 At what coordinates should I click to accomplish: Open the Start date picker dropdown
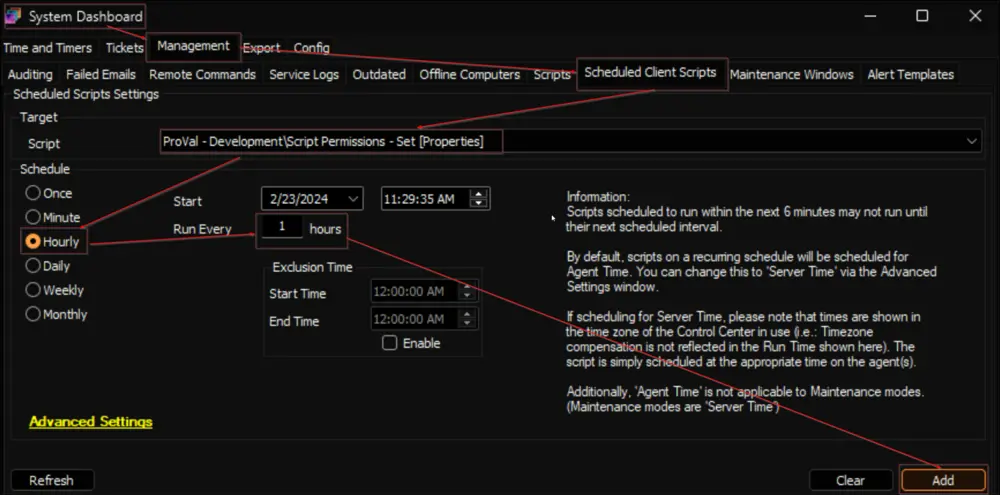point(353,199)
